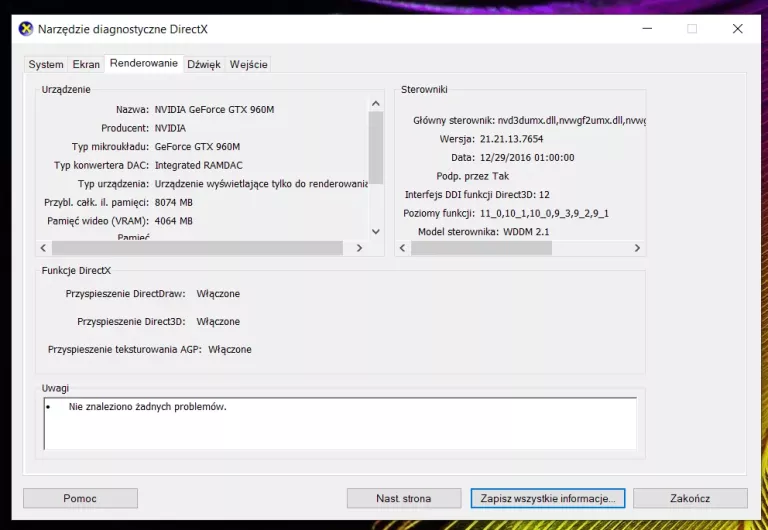Click right arrow of Sterowniki horizontal scrollbar
This screenshot has width=768, height=530.
click(637, 248)
